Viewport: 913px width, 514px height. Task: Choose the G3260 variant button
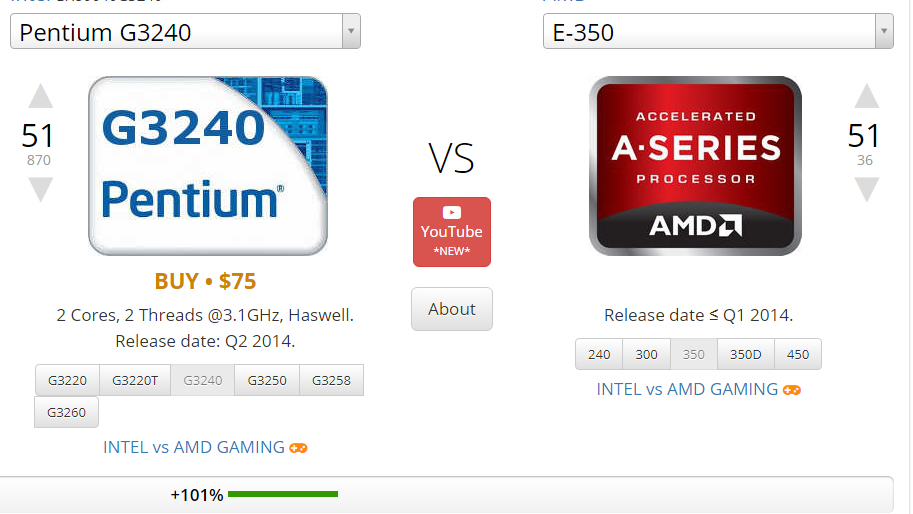pyautogui.click(x=66, y=412)
